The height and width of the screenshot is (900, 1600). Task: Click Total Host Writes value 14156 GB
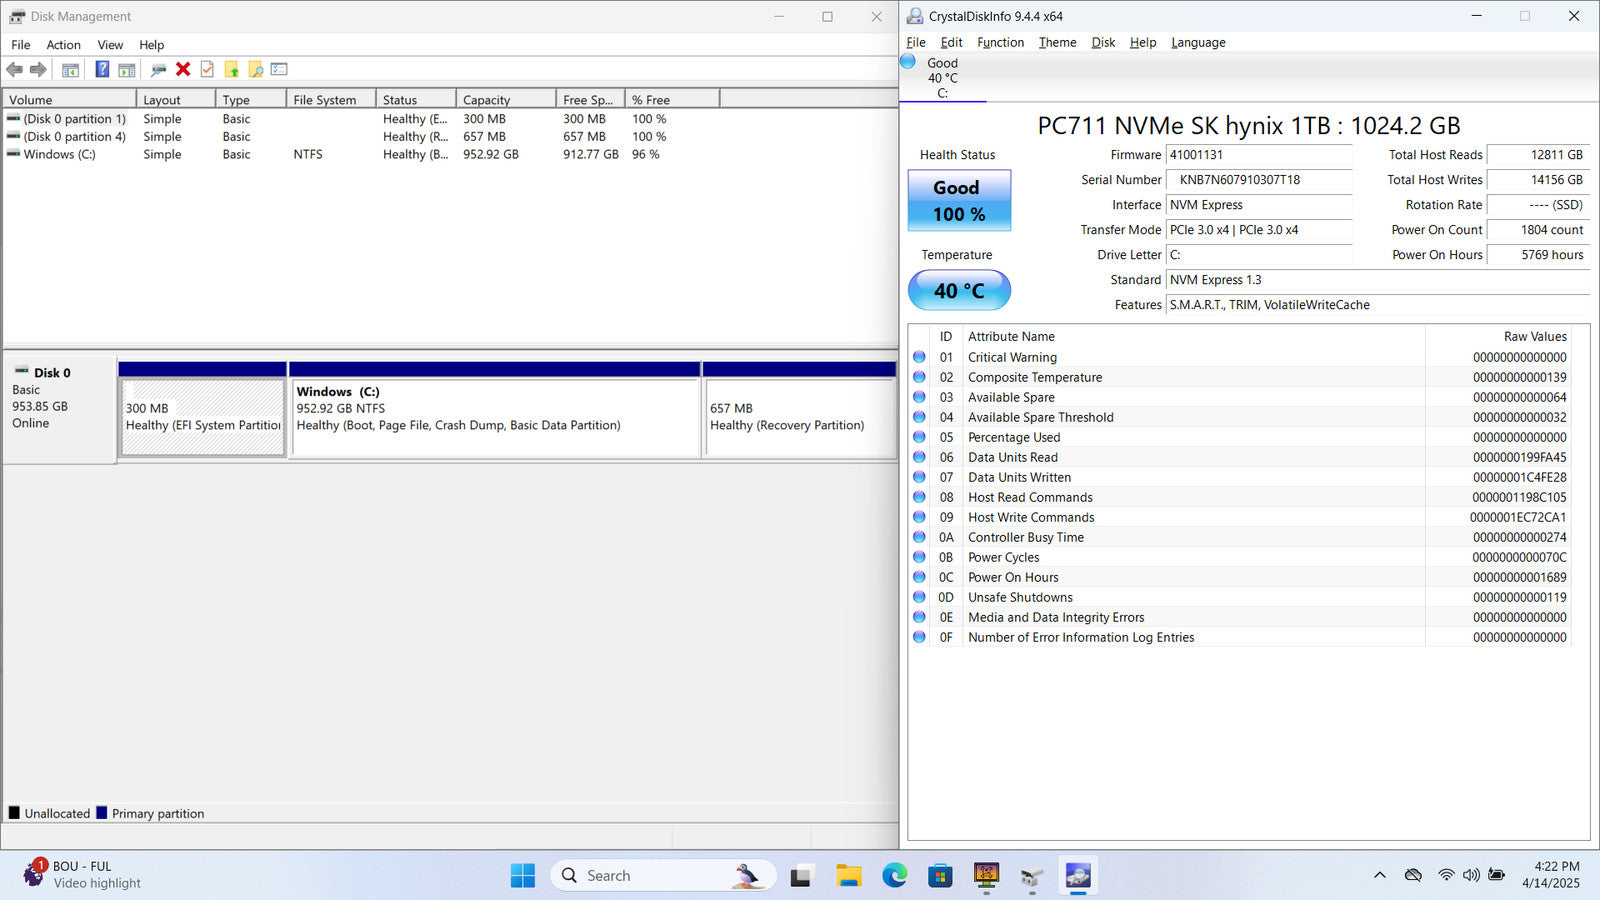point(1538,180)
